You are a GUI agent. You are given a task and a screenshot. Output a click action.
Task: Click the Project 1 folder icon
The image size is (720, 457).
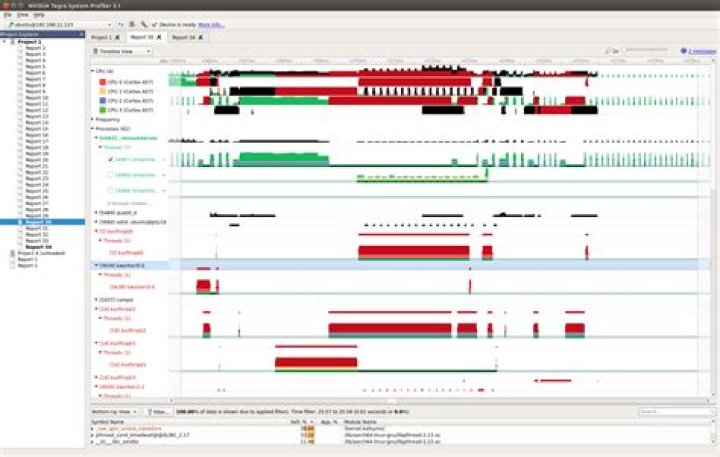(x=12, y=42)
